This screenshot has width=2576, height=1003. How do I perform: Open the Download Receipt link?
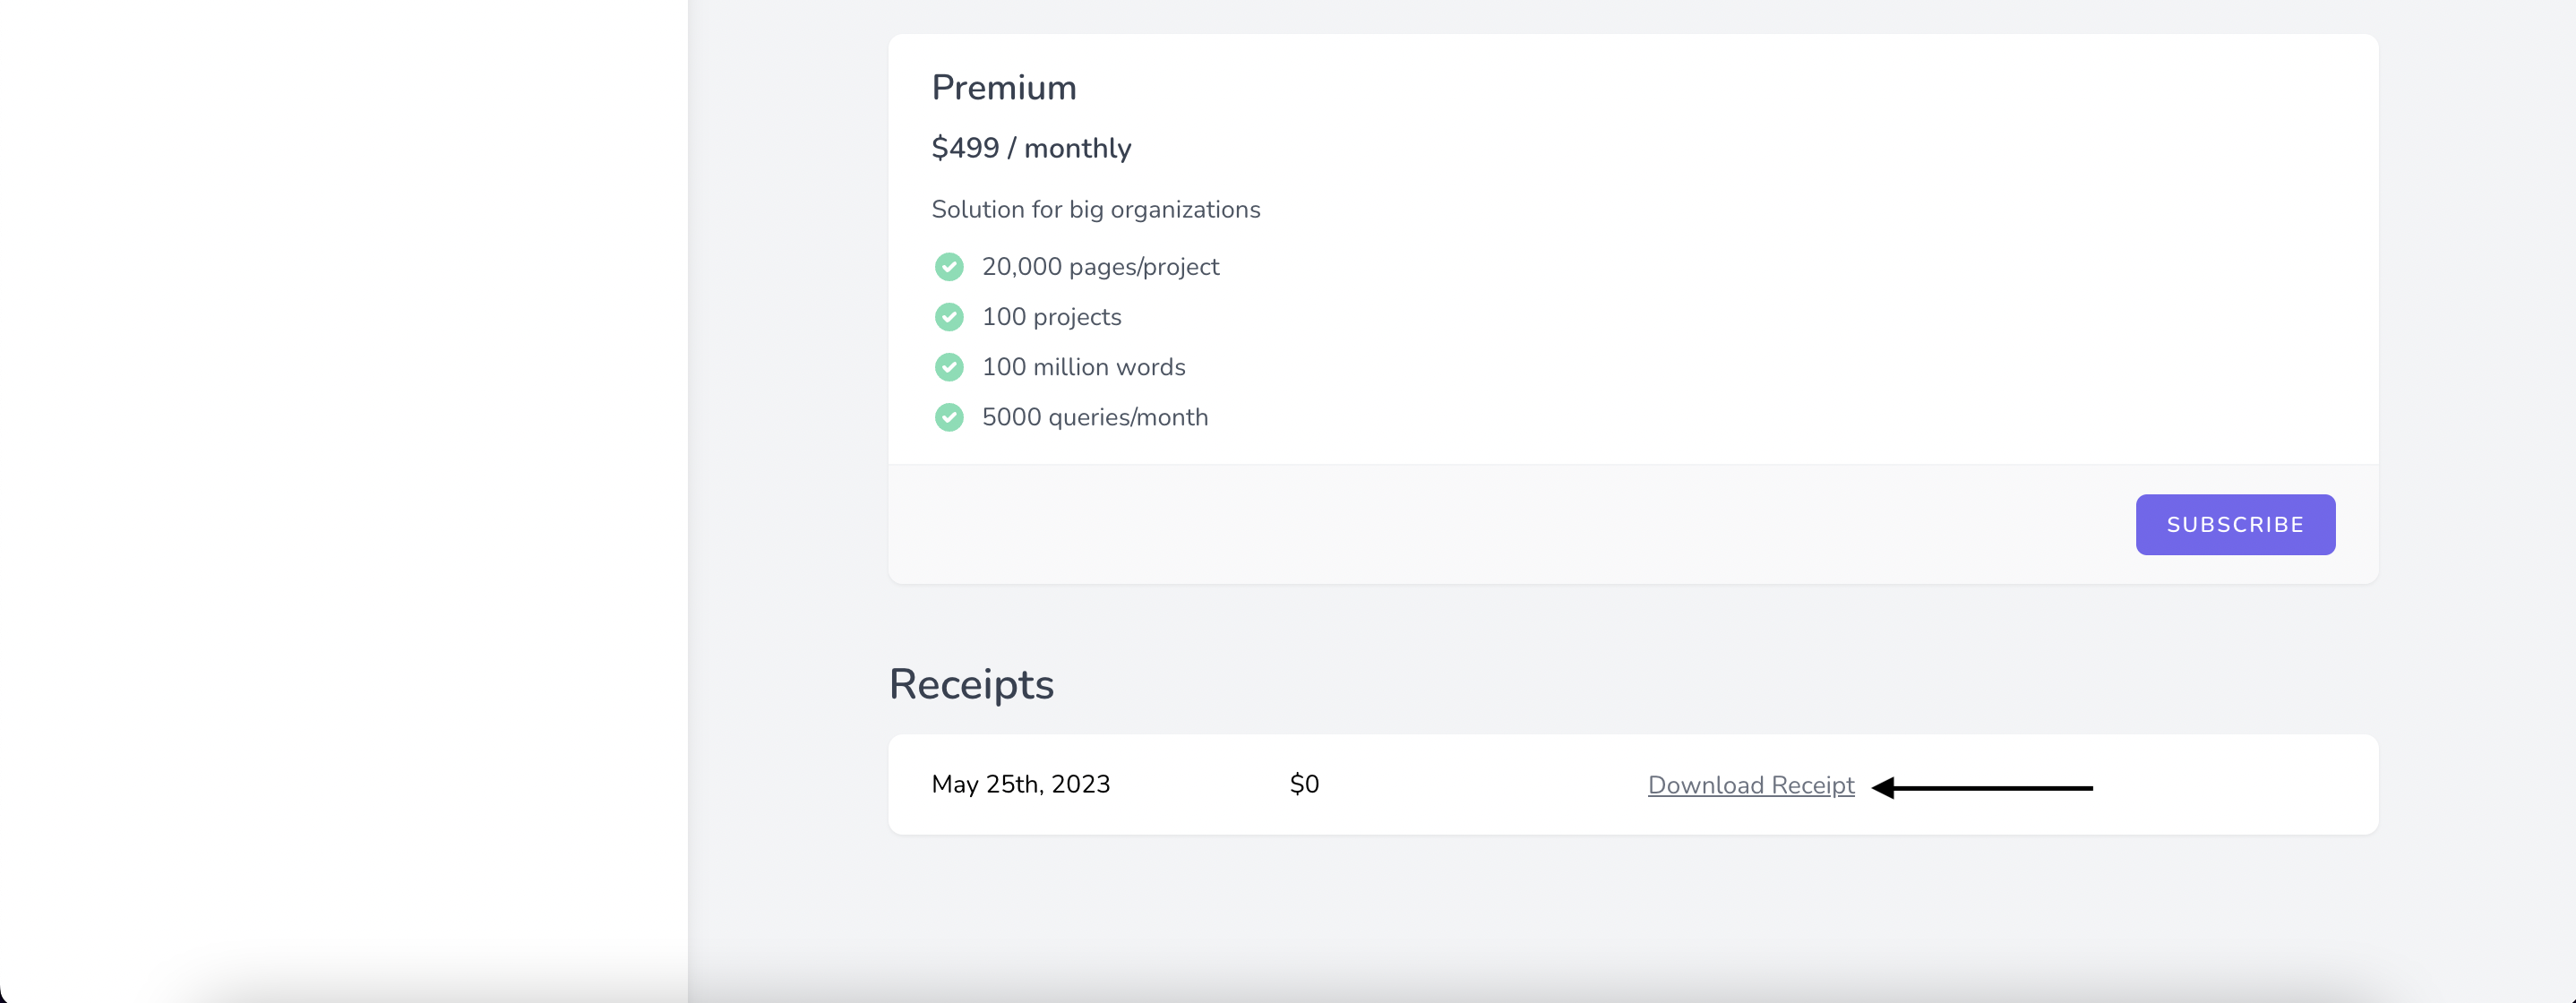[x=1750, y=785]
